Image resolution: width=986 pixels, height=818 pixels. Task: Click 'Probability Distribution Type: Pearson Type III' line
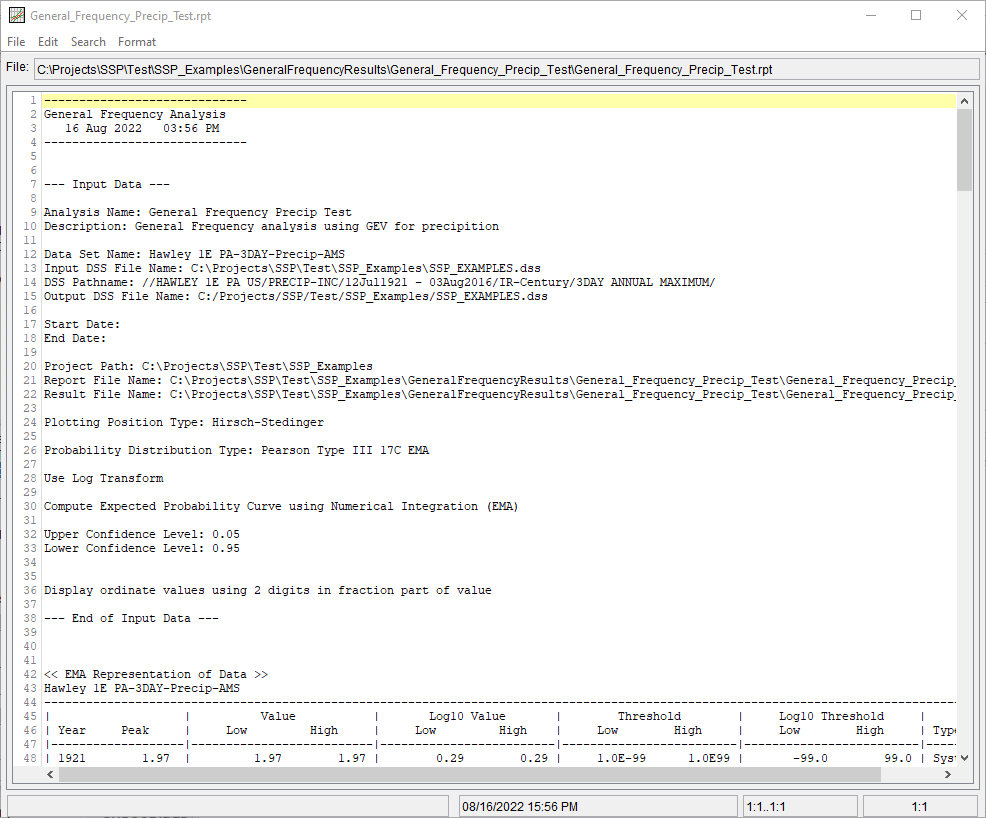[x=236, y=450]
